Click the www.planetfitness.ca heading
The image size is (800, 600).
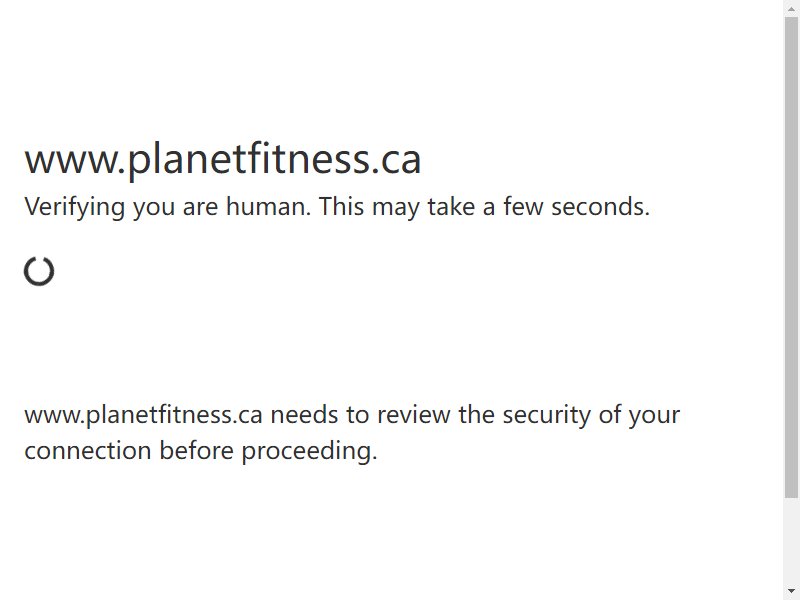pos(222,159)
